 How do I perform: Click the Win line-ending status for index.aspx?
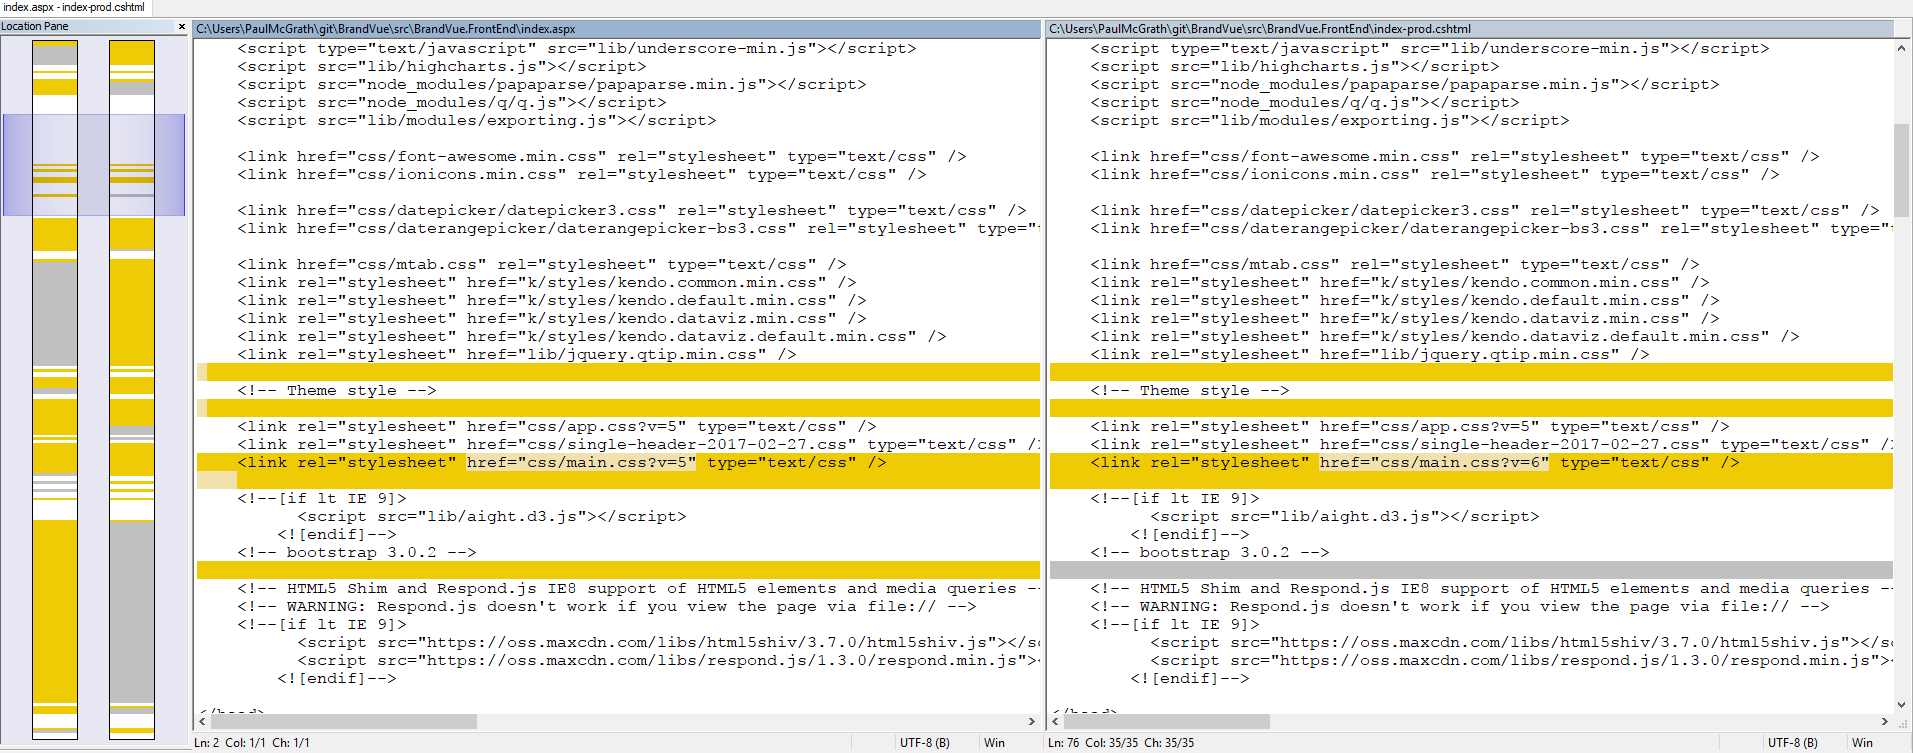994,743
